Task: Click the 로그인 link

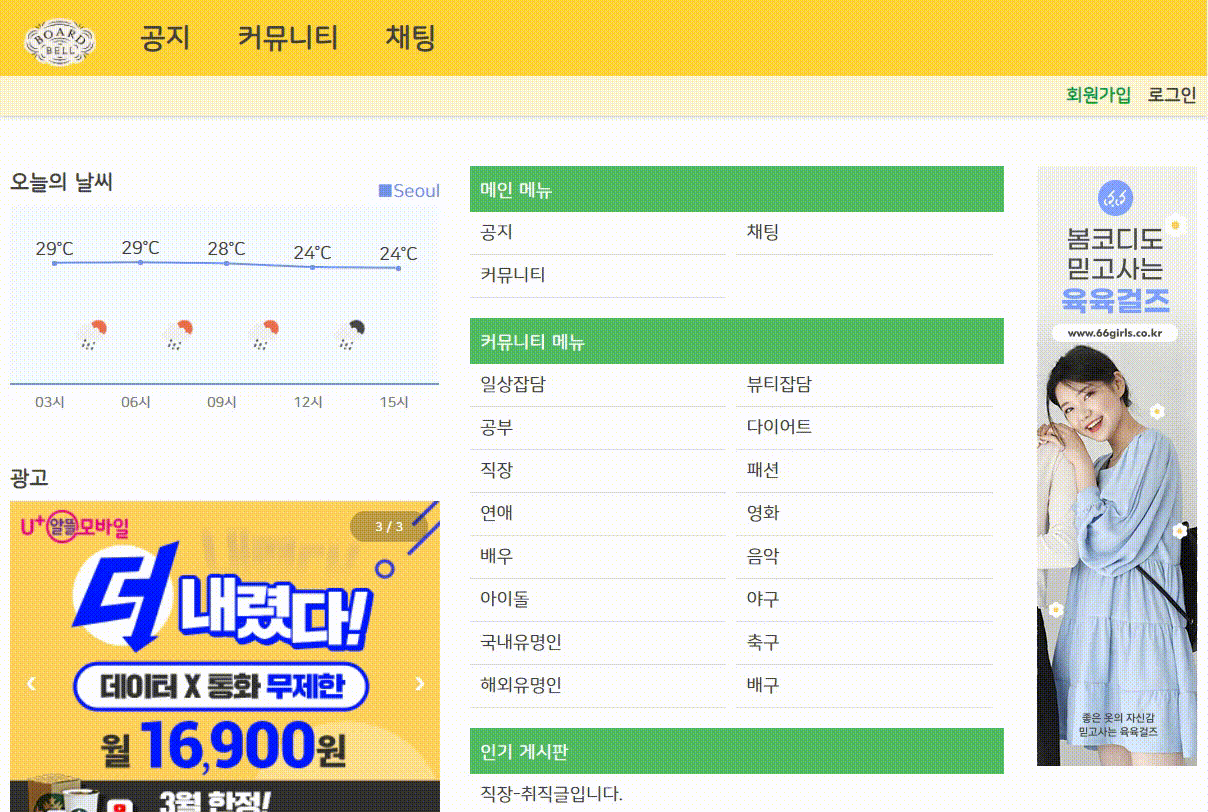Action: click(x=1172, y=95)
